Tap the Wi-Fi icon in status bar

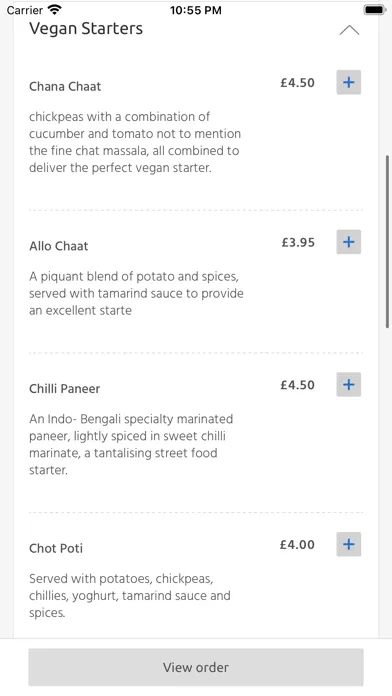[x=55, y=9]
